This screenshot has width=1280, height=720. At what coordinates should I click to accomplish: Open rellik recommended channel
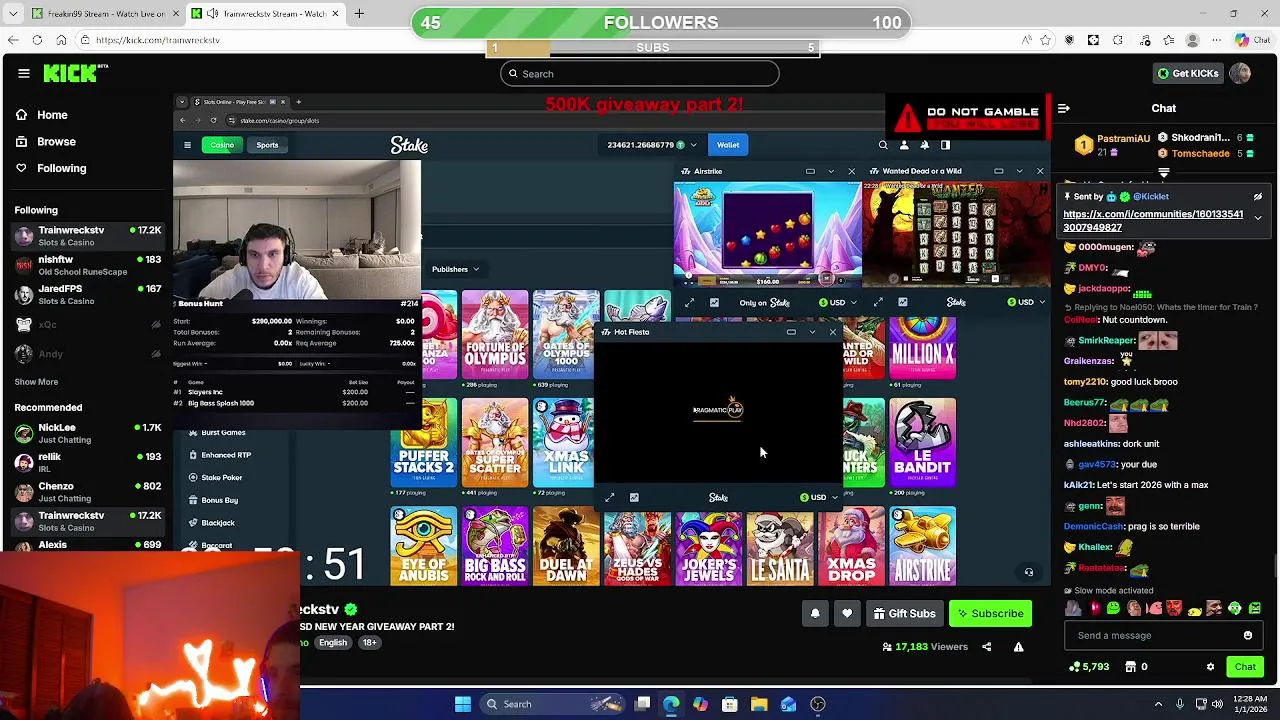click(x=87, y=462)
